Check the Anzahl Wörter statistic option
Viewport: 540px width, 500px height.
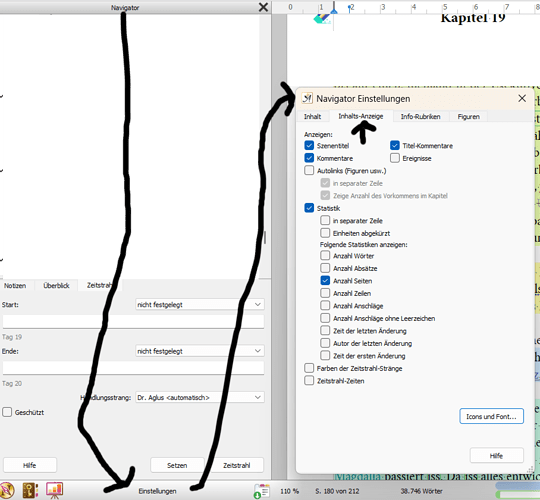click(x=325, y=256)
